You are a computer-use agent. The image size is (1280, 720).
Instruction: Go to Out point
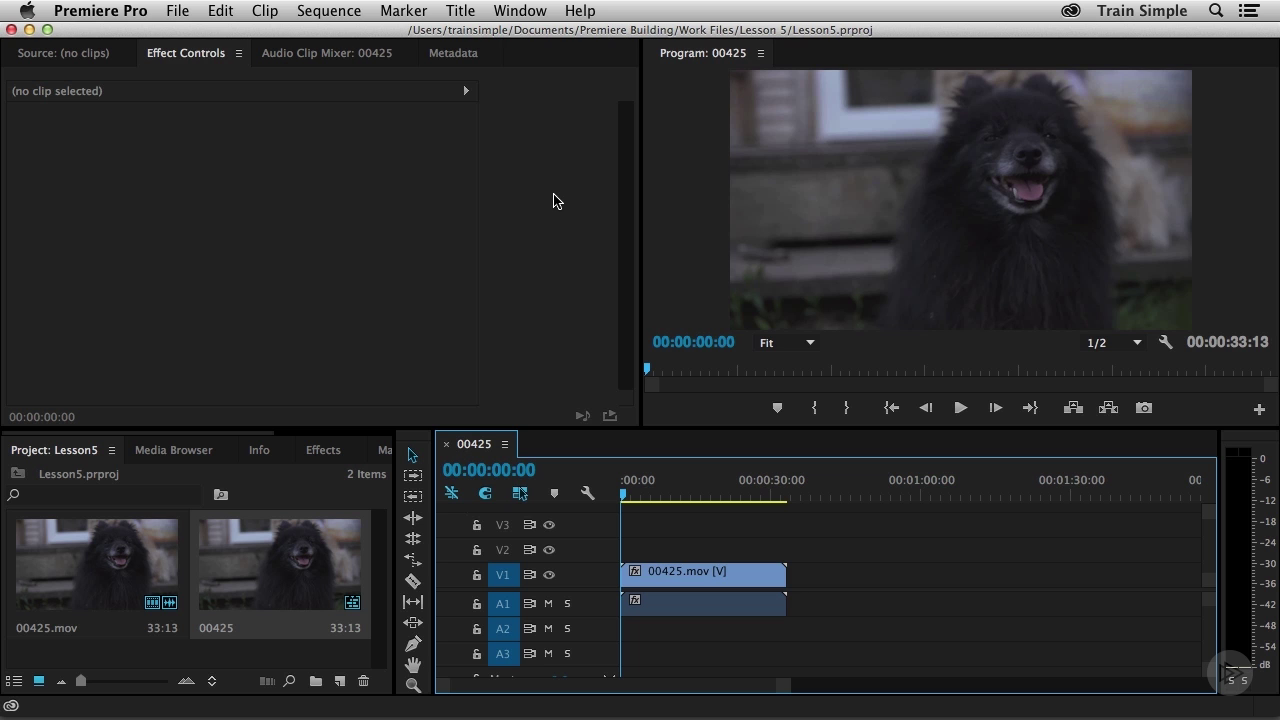(1030, 408)
